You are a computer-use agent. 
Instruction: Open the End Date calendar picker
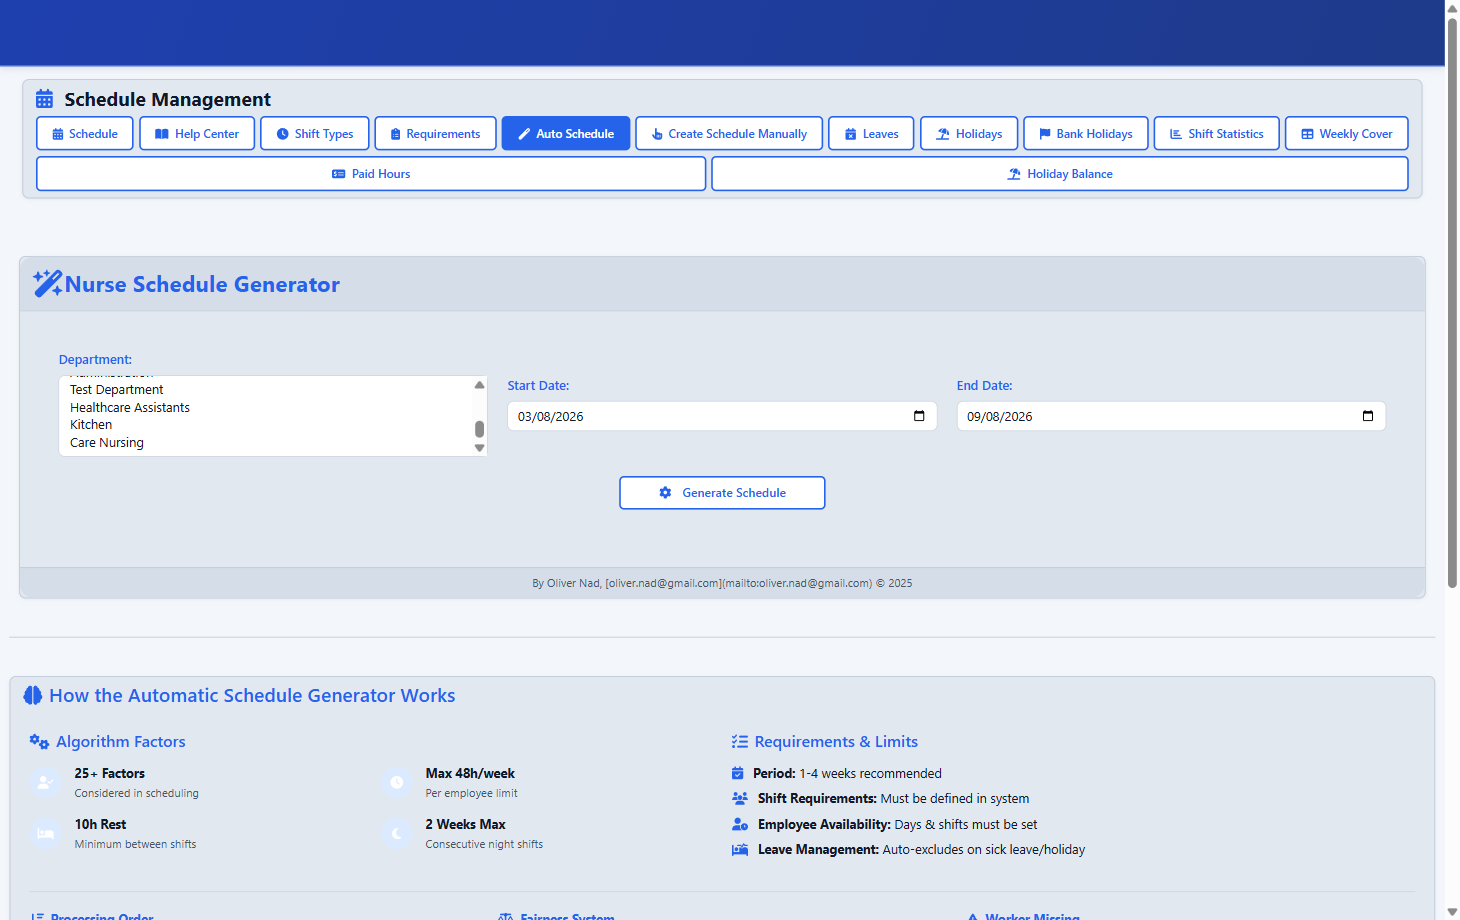point(1368,416)
